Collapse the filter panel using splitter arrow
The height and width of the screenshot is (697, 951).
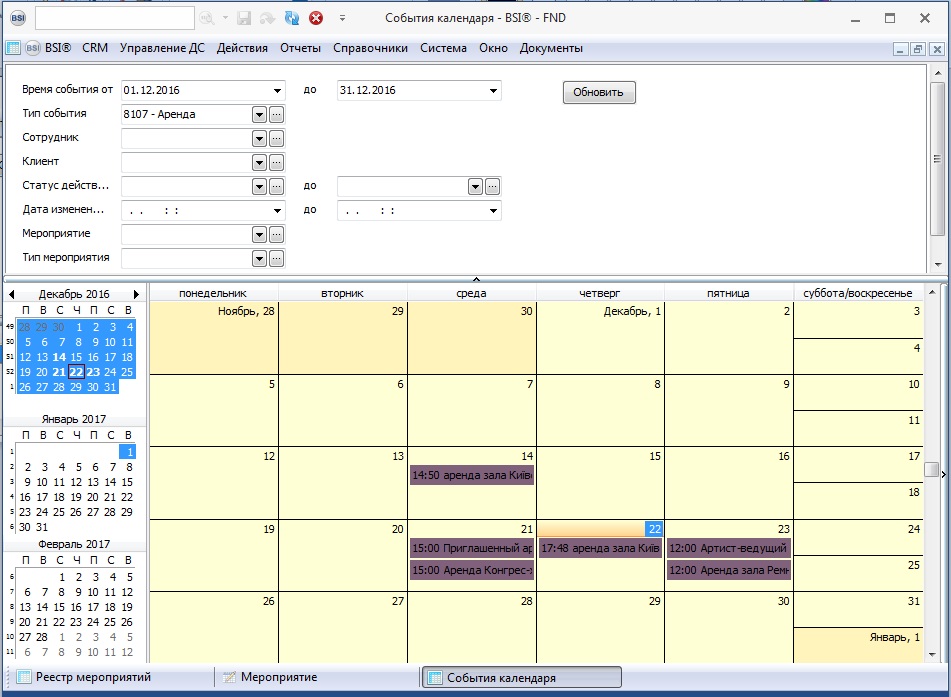[x=476, y=278]
